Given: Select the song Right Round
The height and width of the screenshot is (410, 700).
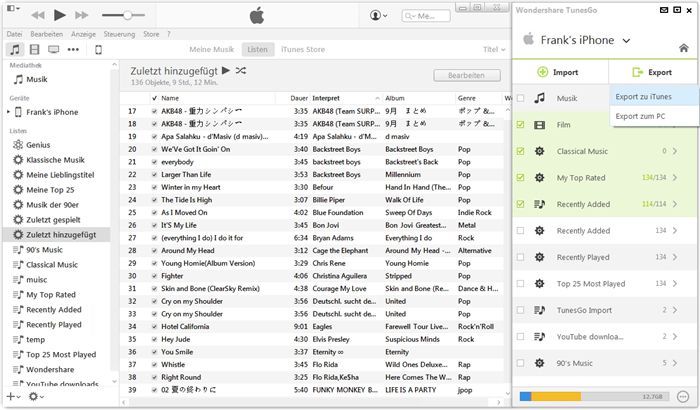Looking at the screenshot, I should coord(181,377).
